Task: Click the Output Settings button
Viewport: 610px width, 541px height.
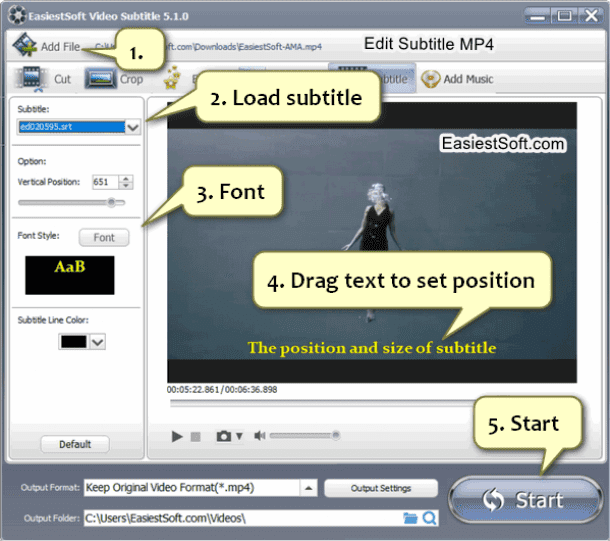Action: pyautogui.click(x=380, y=488)
